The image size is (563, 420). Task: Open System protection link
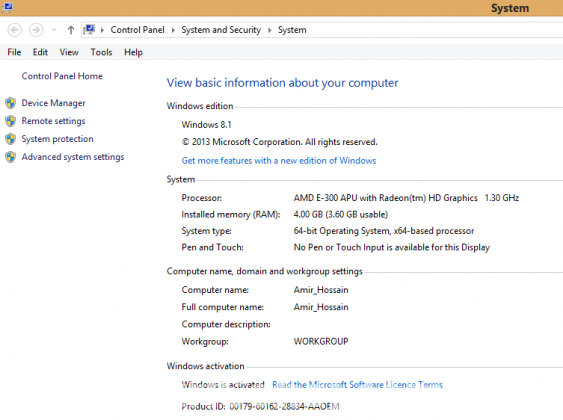[57, 139]
